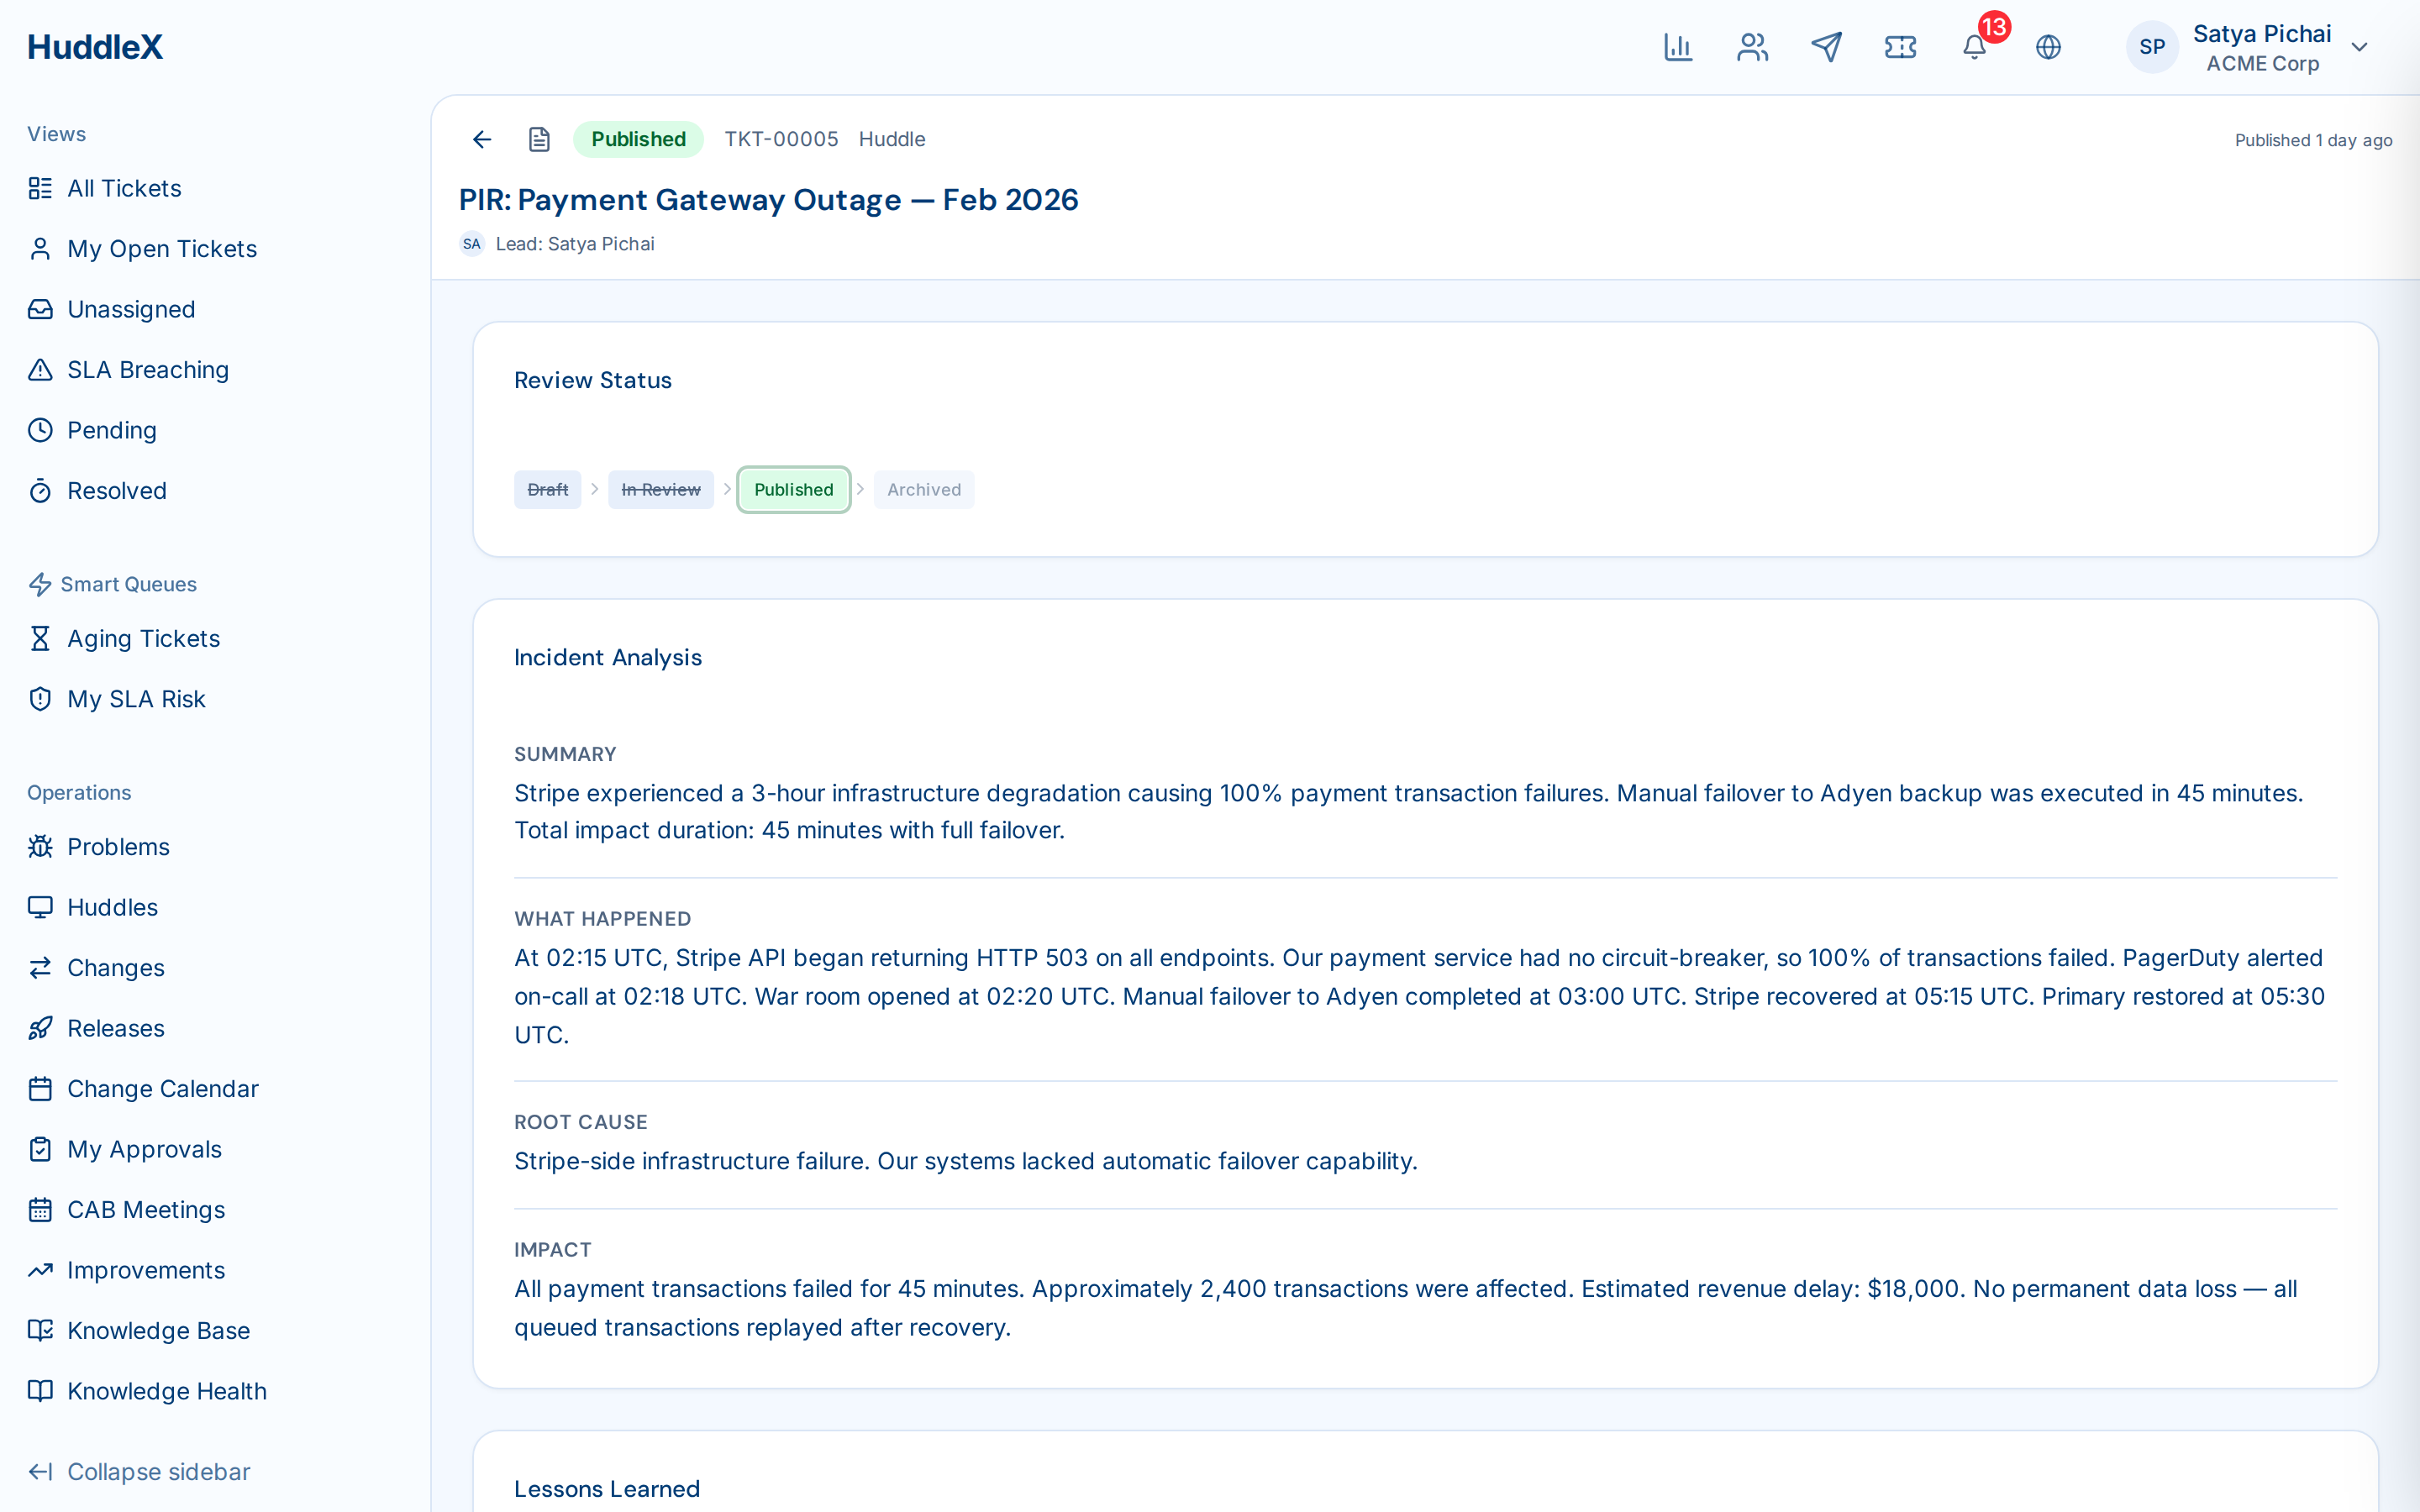Select the Draft review status step

coord(547,490)
